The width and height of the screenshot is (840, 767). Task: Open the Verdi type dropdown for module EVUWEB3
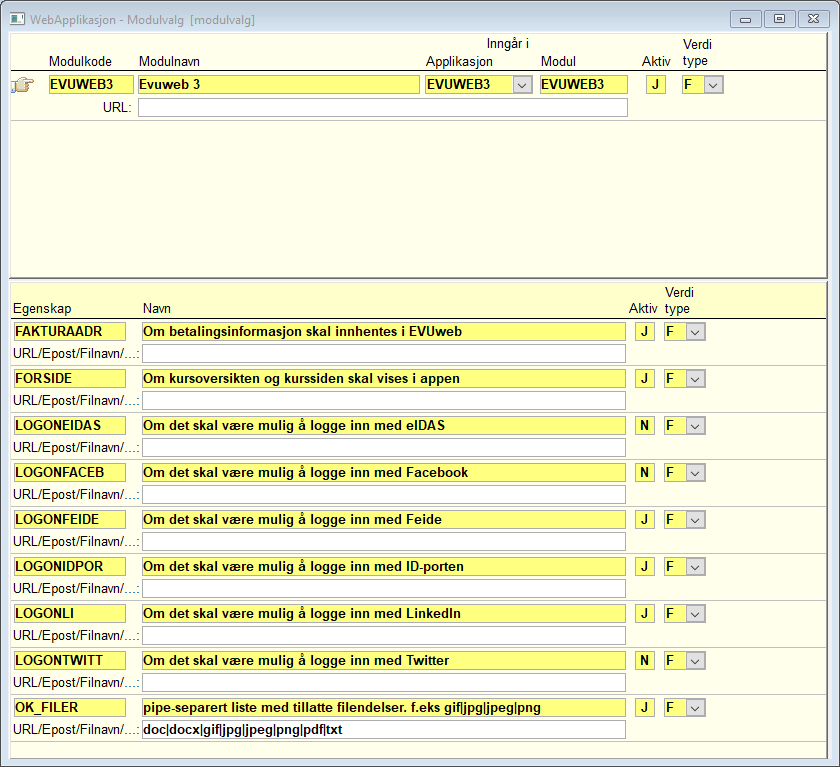click(713, 85)
